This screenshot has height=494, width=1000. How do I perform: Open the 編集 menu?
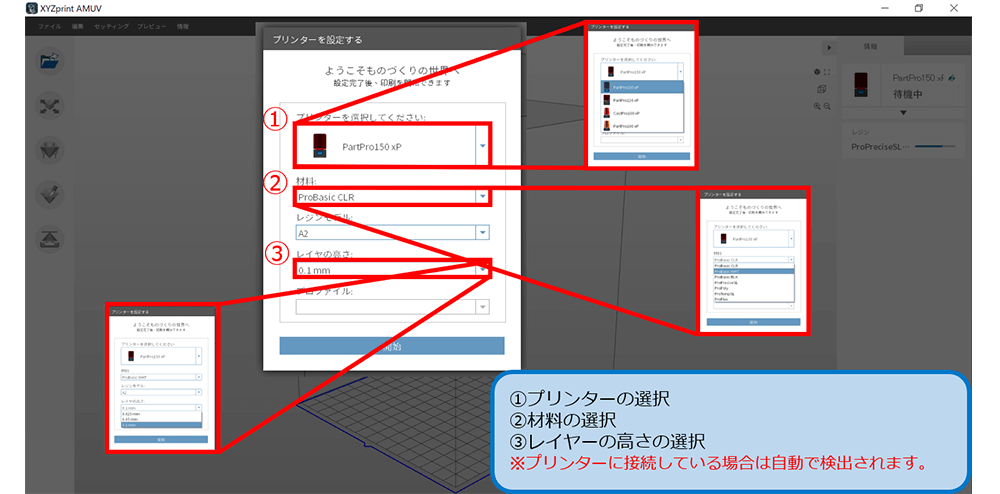tap(78, 27)
